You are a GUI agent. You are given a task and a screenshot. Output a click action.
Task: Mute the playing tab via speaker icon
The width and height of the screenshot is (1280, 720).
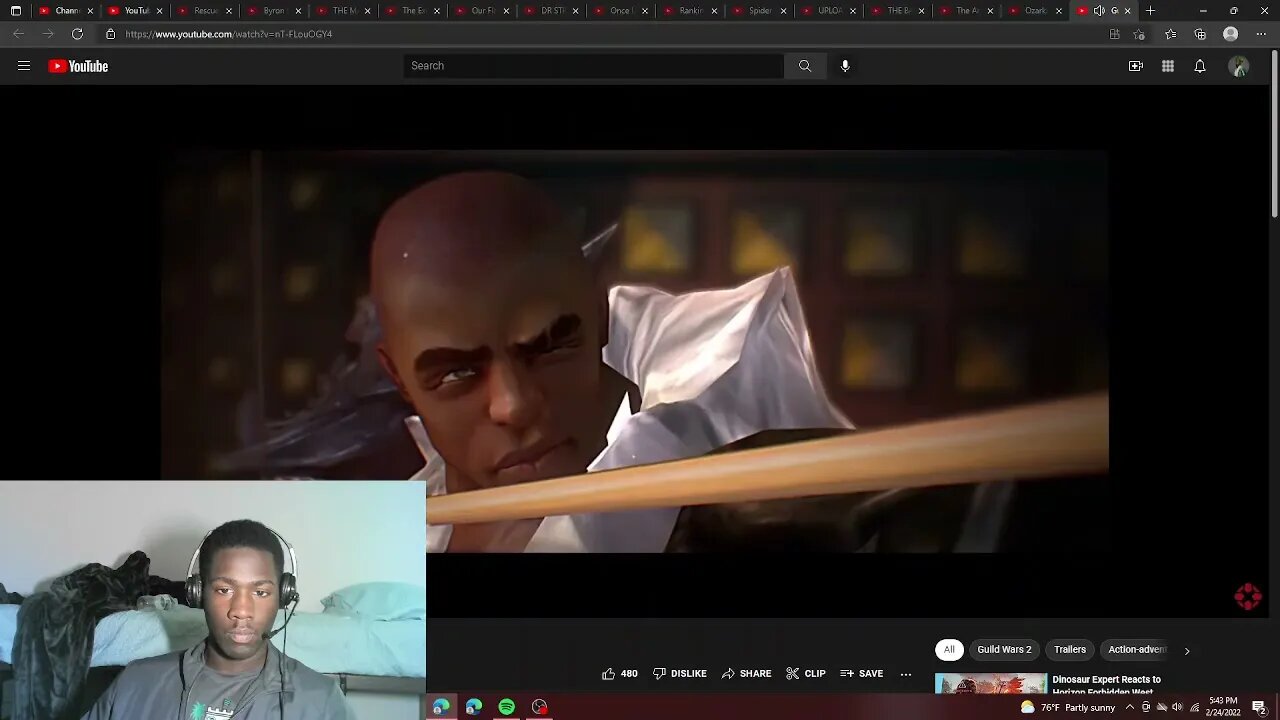click(1099, 11)
